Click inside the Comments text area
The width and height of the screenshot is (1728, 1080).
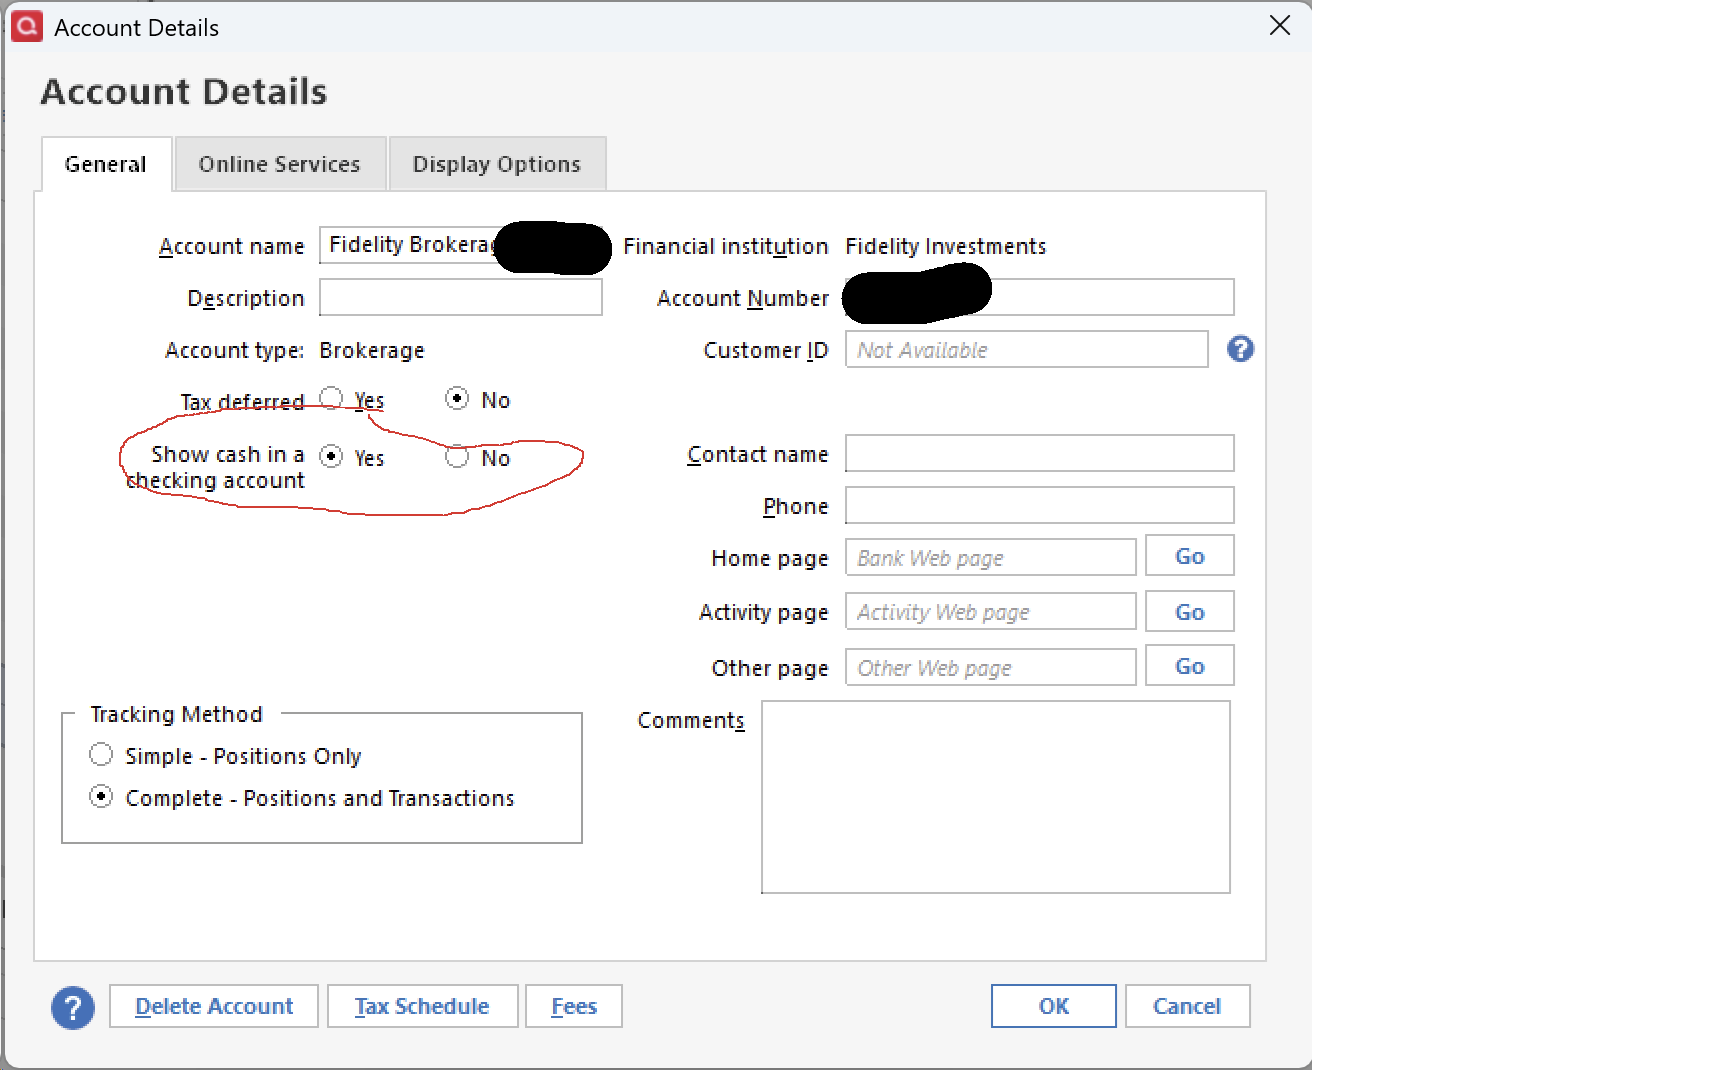(x=996, y=797)
